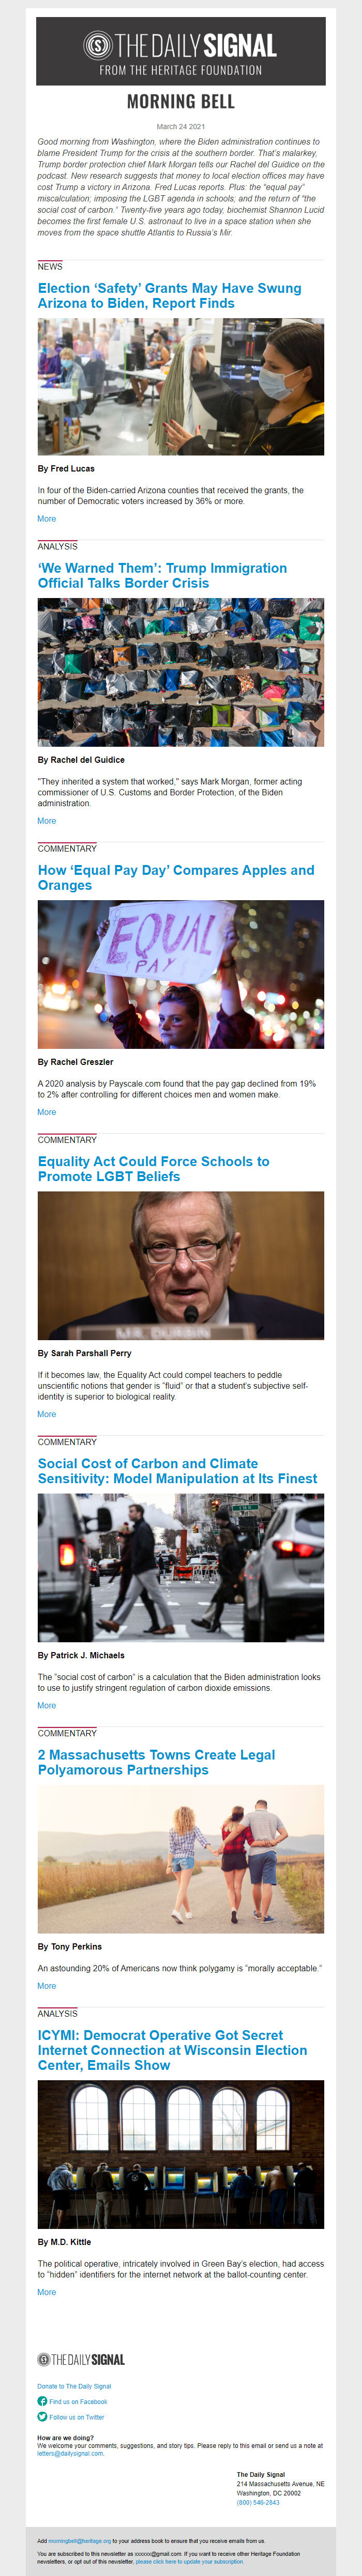
Task: Click the Daily Signal footer logo
Action: tap(81, 2359)
